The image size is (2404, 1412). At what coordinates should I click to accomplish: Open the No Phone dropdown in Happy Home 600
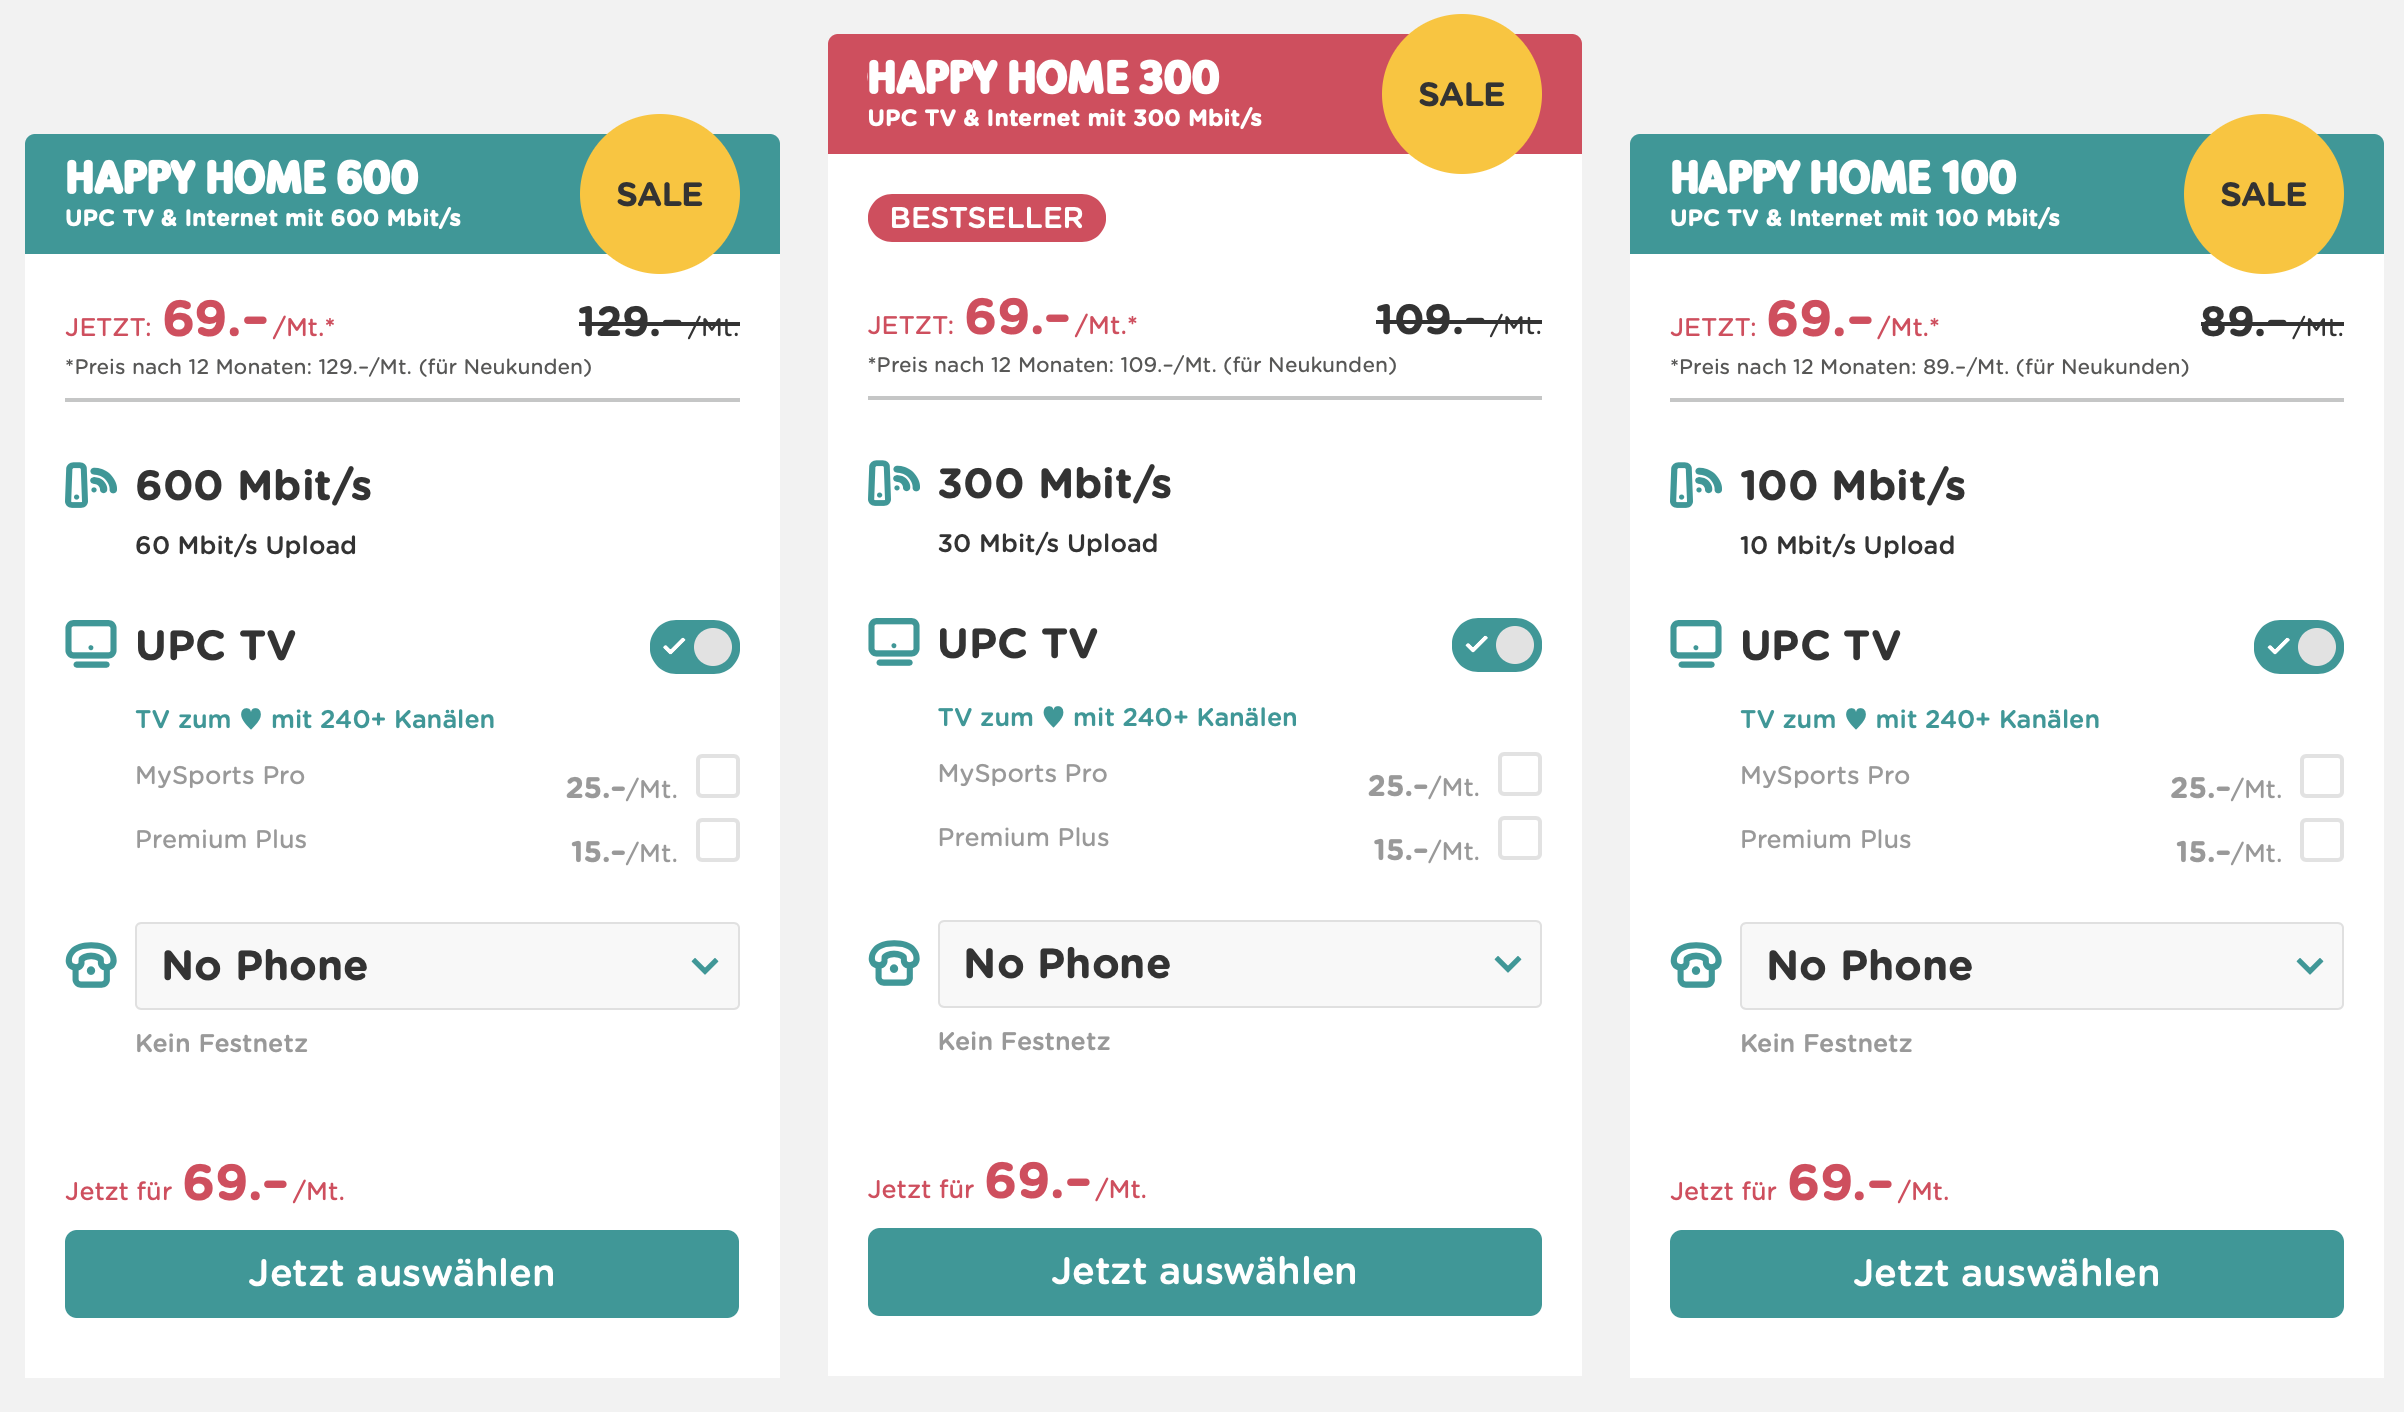[437, 965]
